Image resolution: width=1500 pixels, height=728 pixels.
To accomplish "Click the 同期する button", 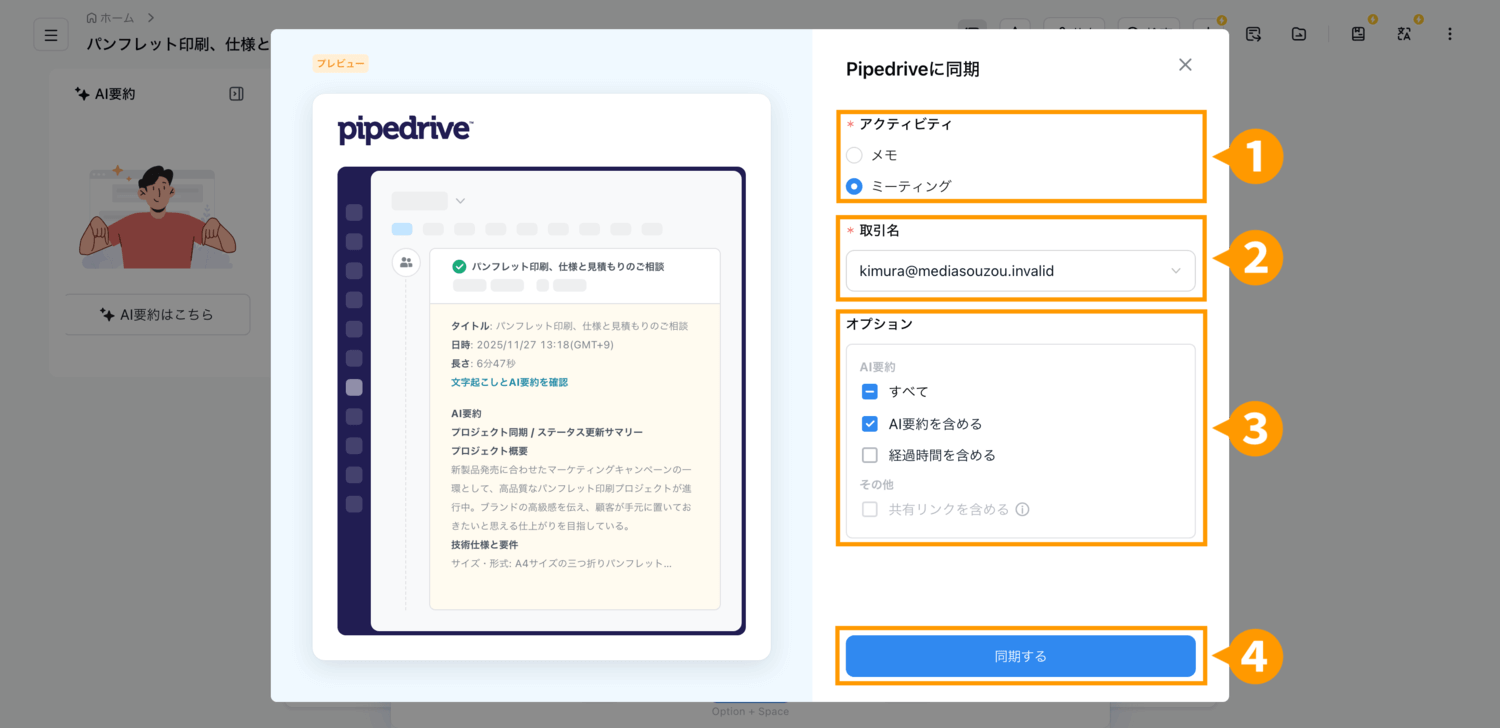I will 1020,656.
